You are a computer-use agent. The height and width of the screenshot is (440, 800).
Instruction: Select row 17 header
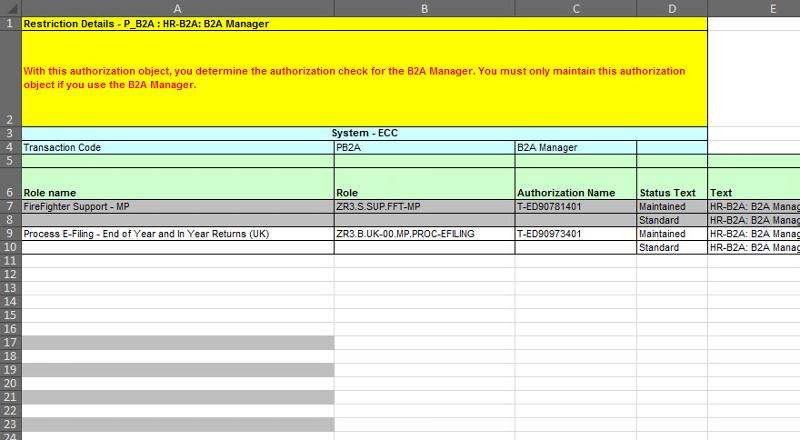coord(10,343)
